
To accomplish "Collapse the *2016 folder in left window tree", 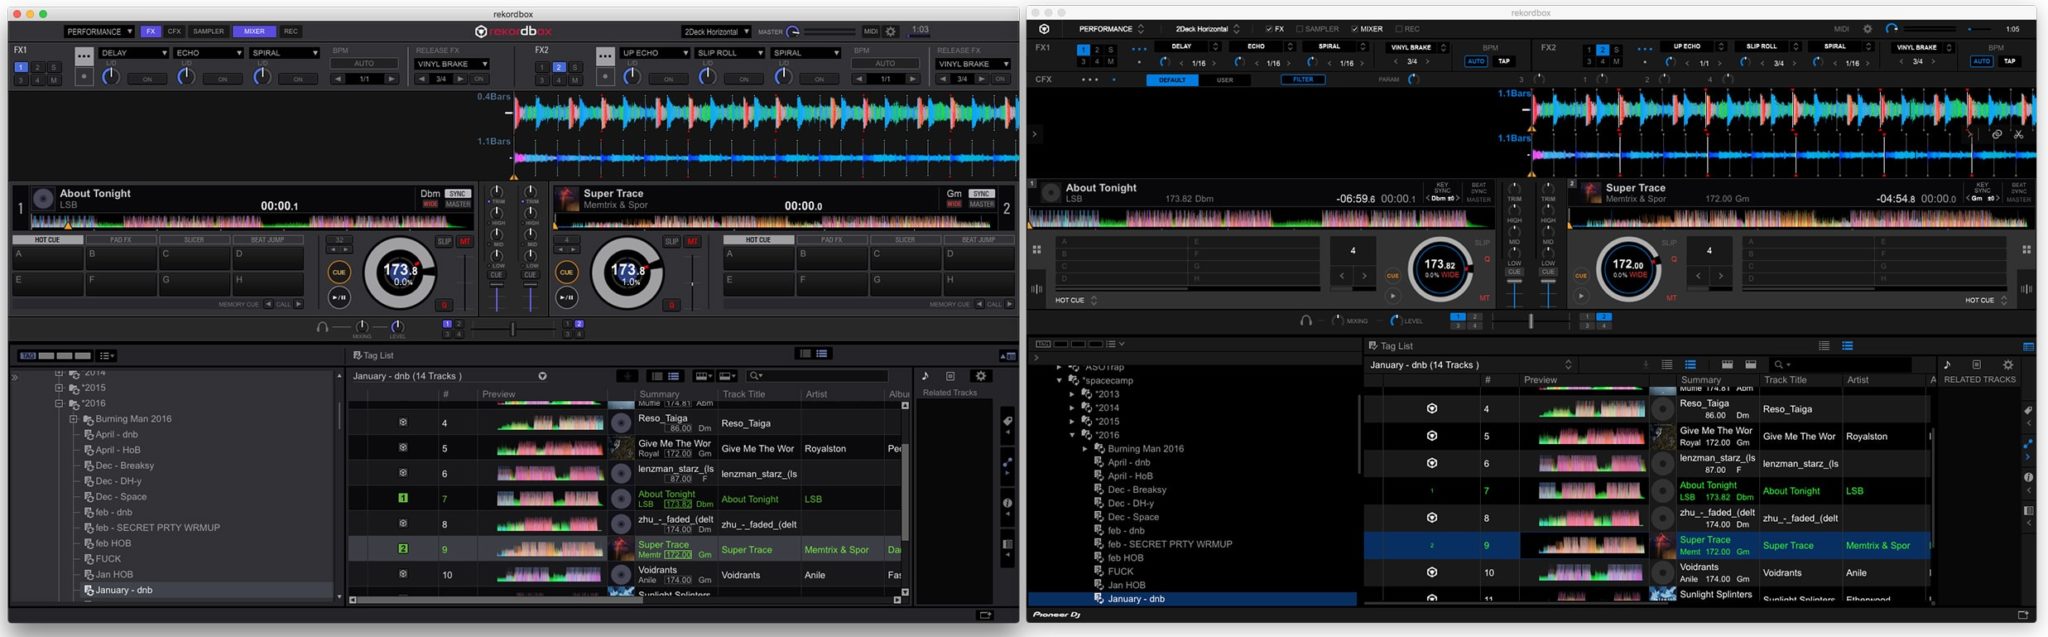I will (59, 404).
